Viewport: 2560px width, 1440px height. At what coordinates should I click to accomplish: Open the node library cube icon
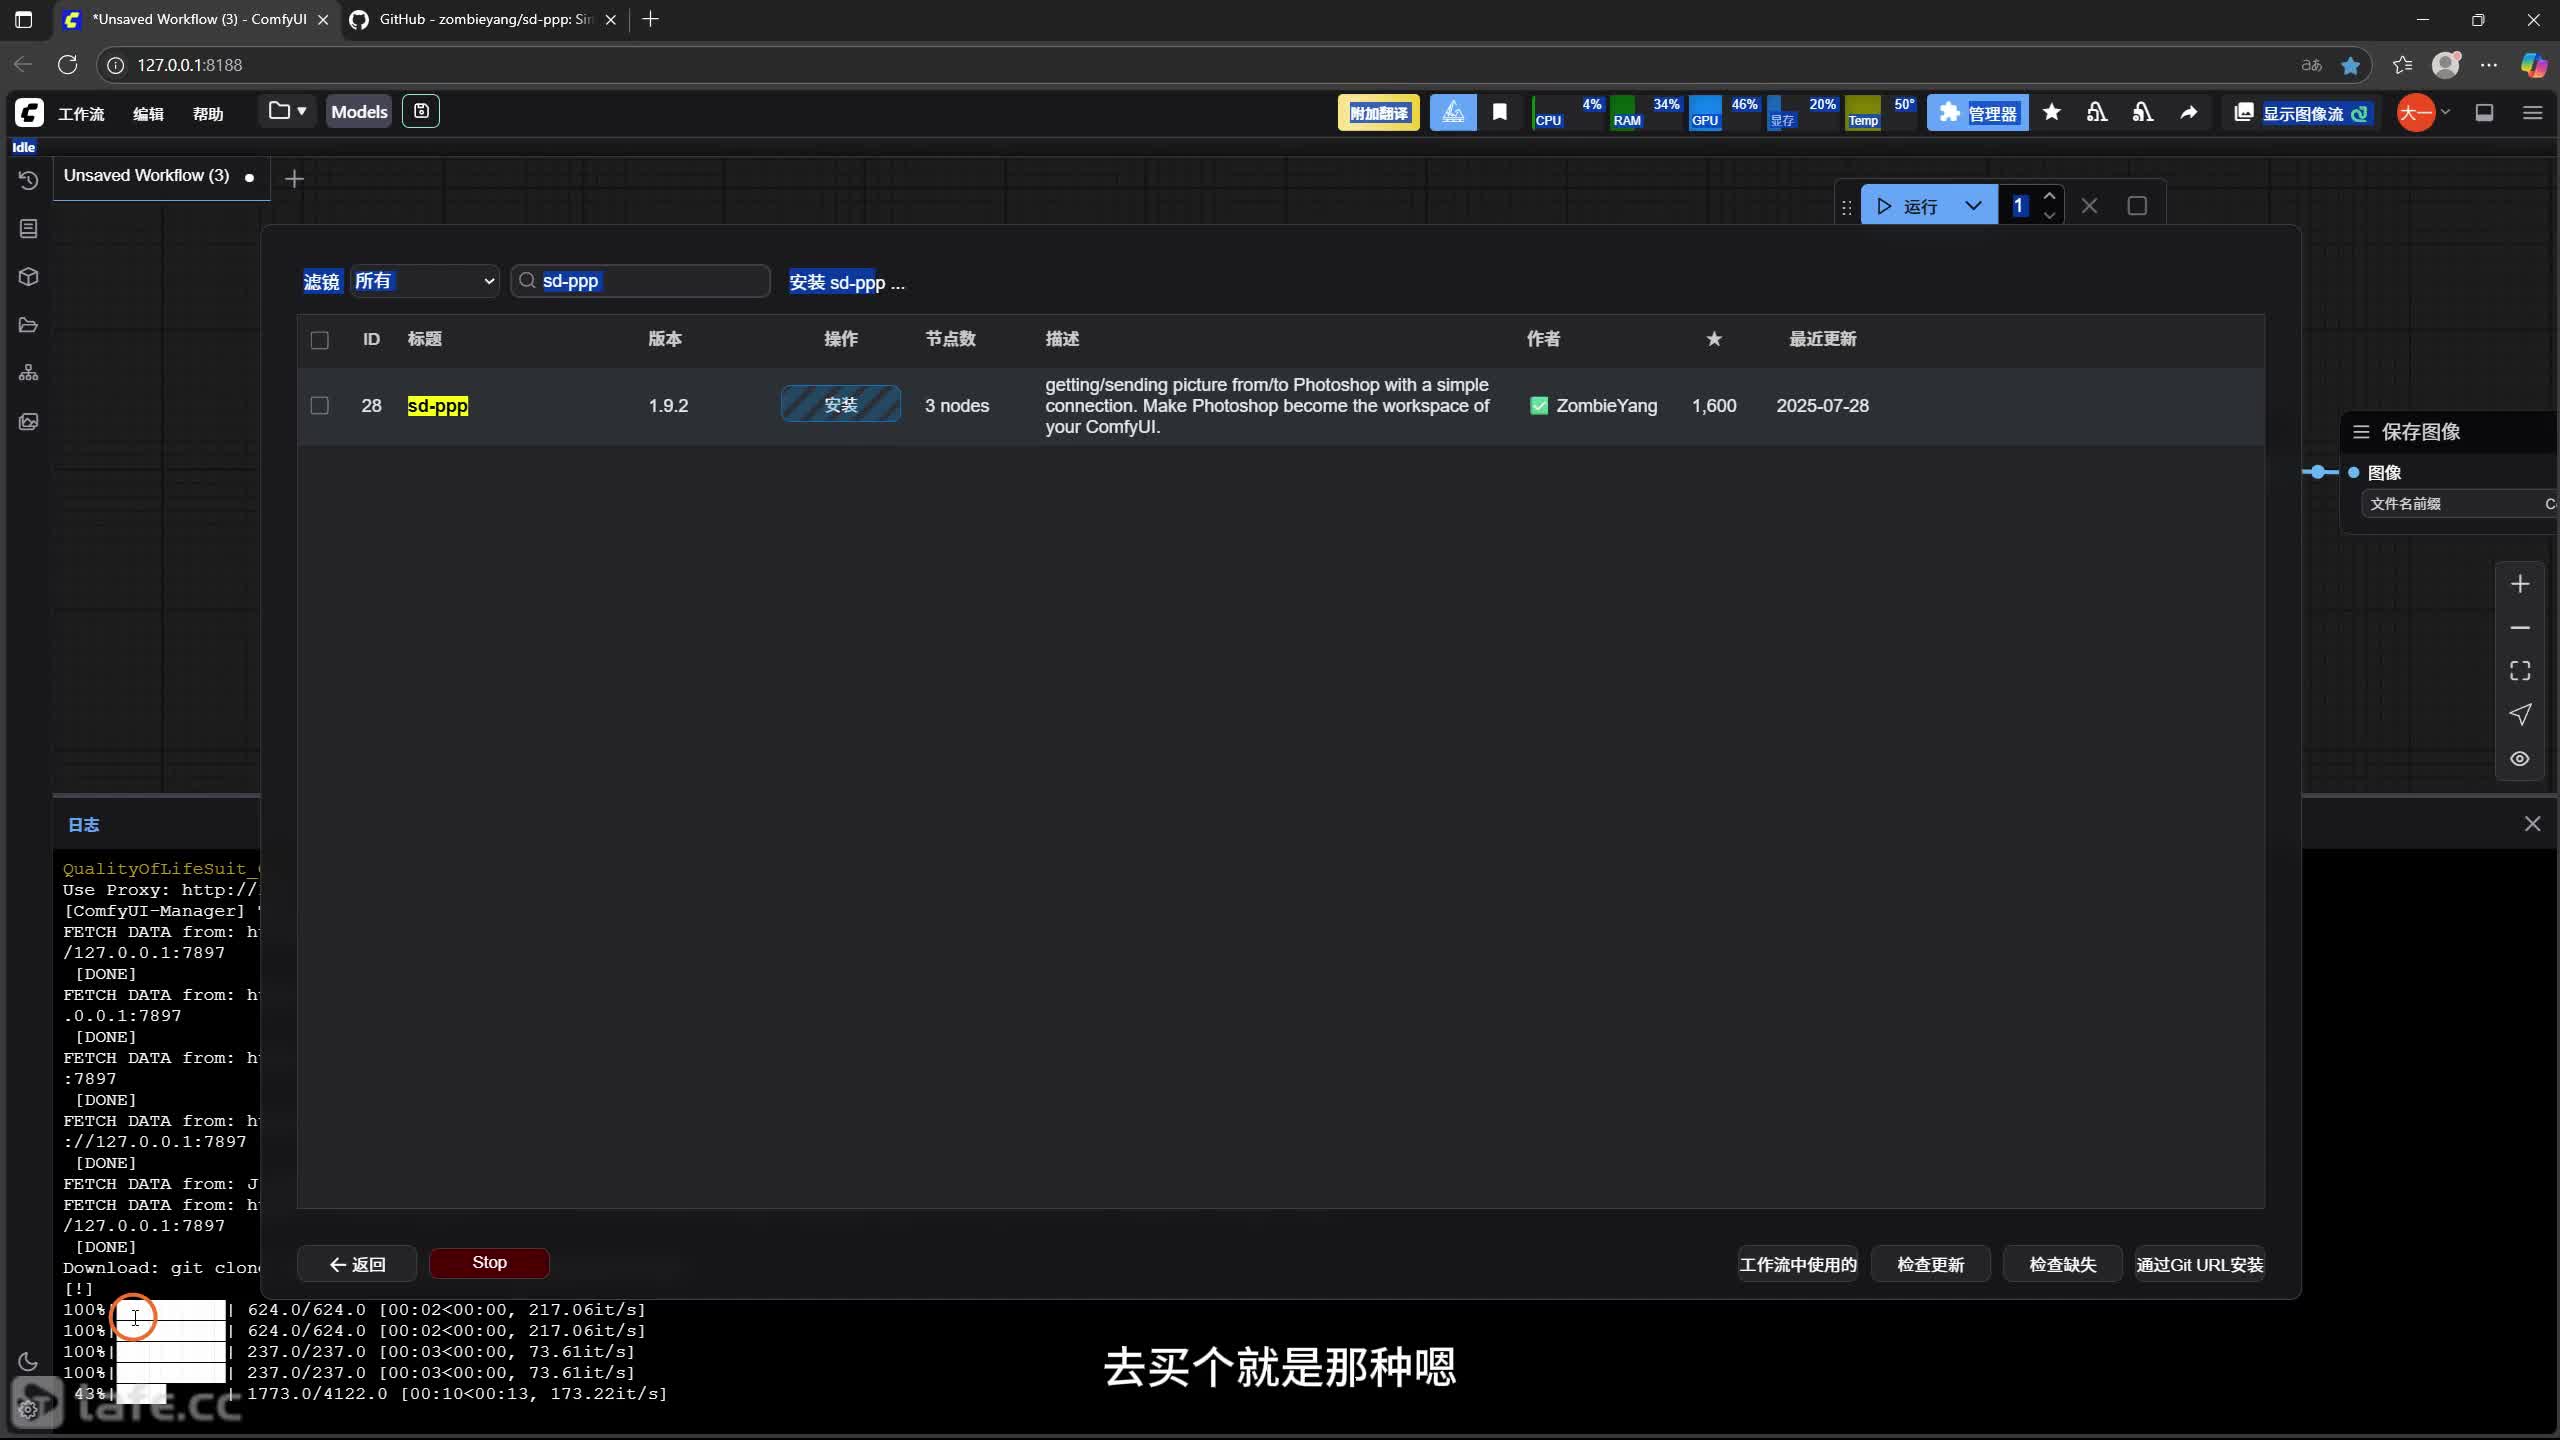click(x=28, y=277)
